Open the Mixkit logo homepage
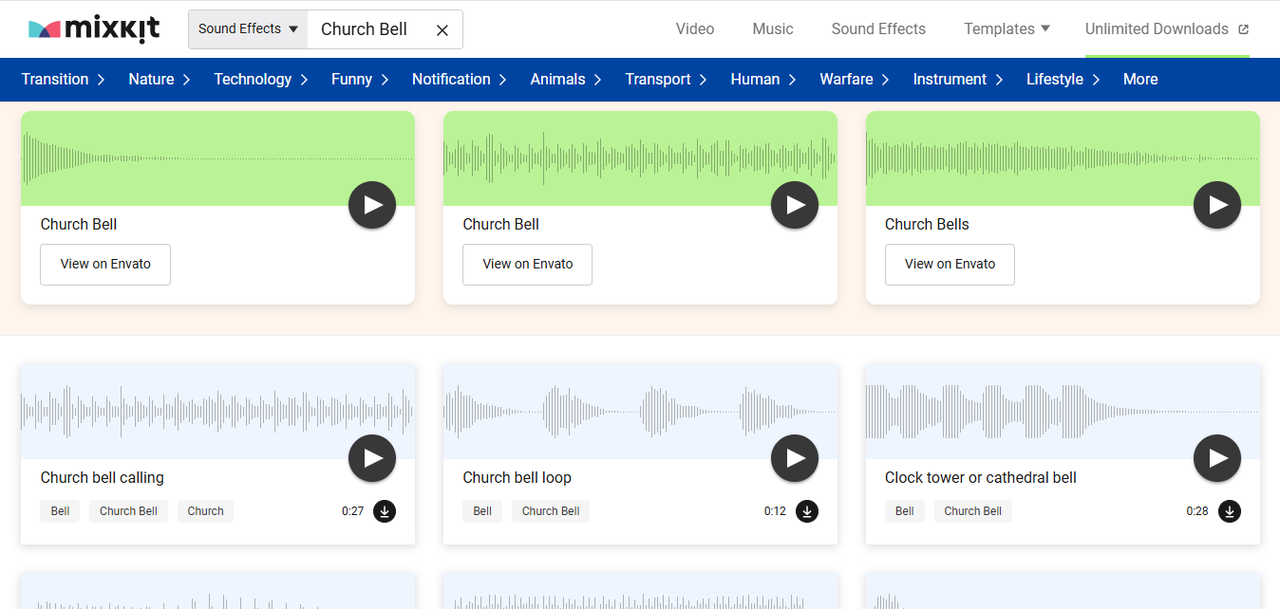The width and height of the screenshot is (1280, 609). [94, 29]
